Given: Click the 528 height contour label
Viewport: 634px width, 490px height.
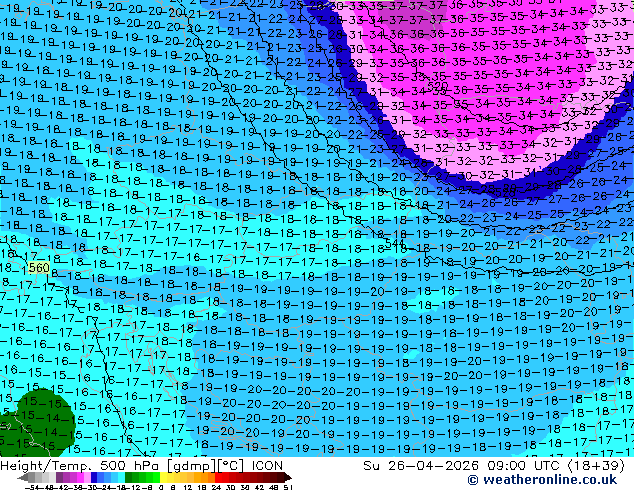Looking at the screenshot, I should pyautogui.click(x=505, y=192).
